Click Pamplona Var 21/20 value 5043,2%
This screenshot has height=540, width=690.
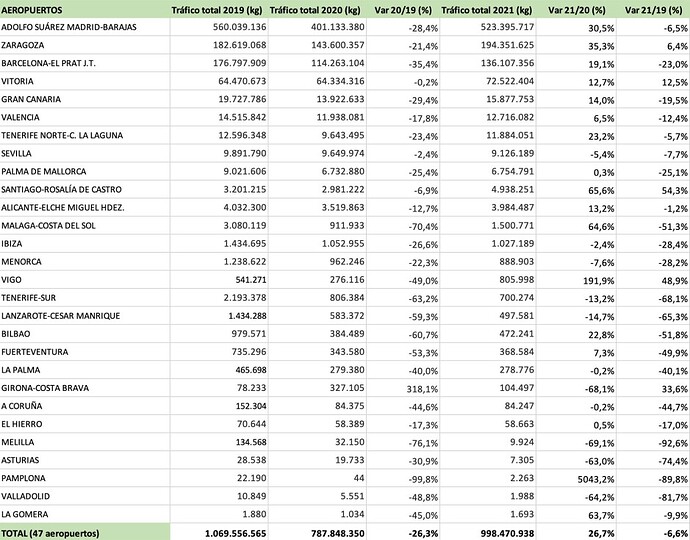click(x=596, y=479)
